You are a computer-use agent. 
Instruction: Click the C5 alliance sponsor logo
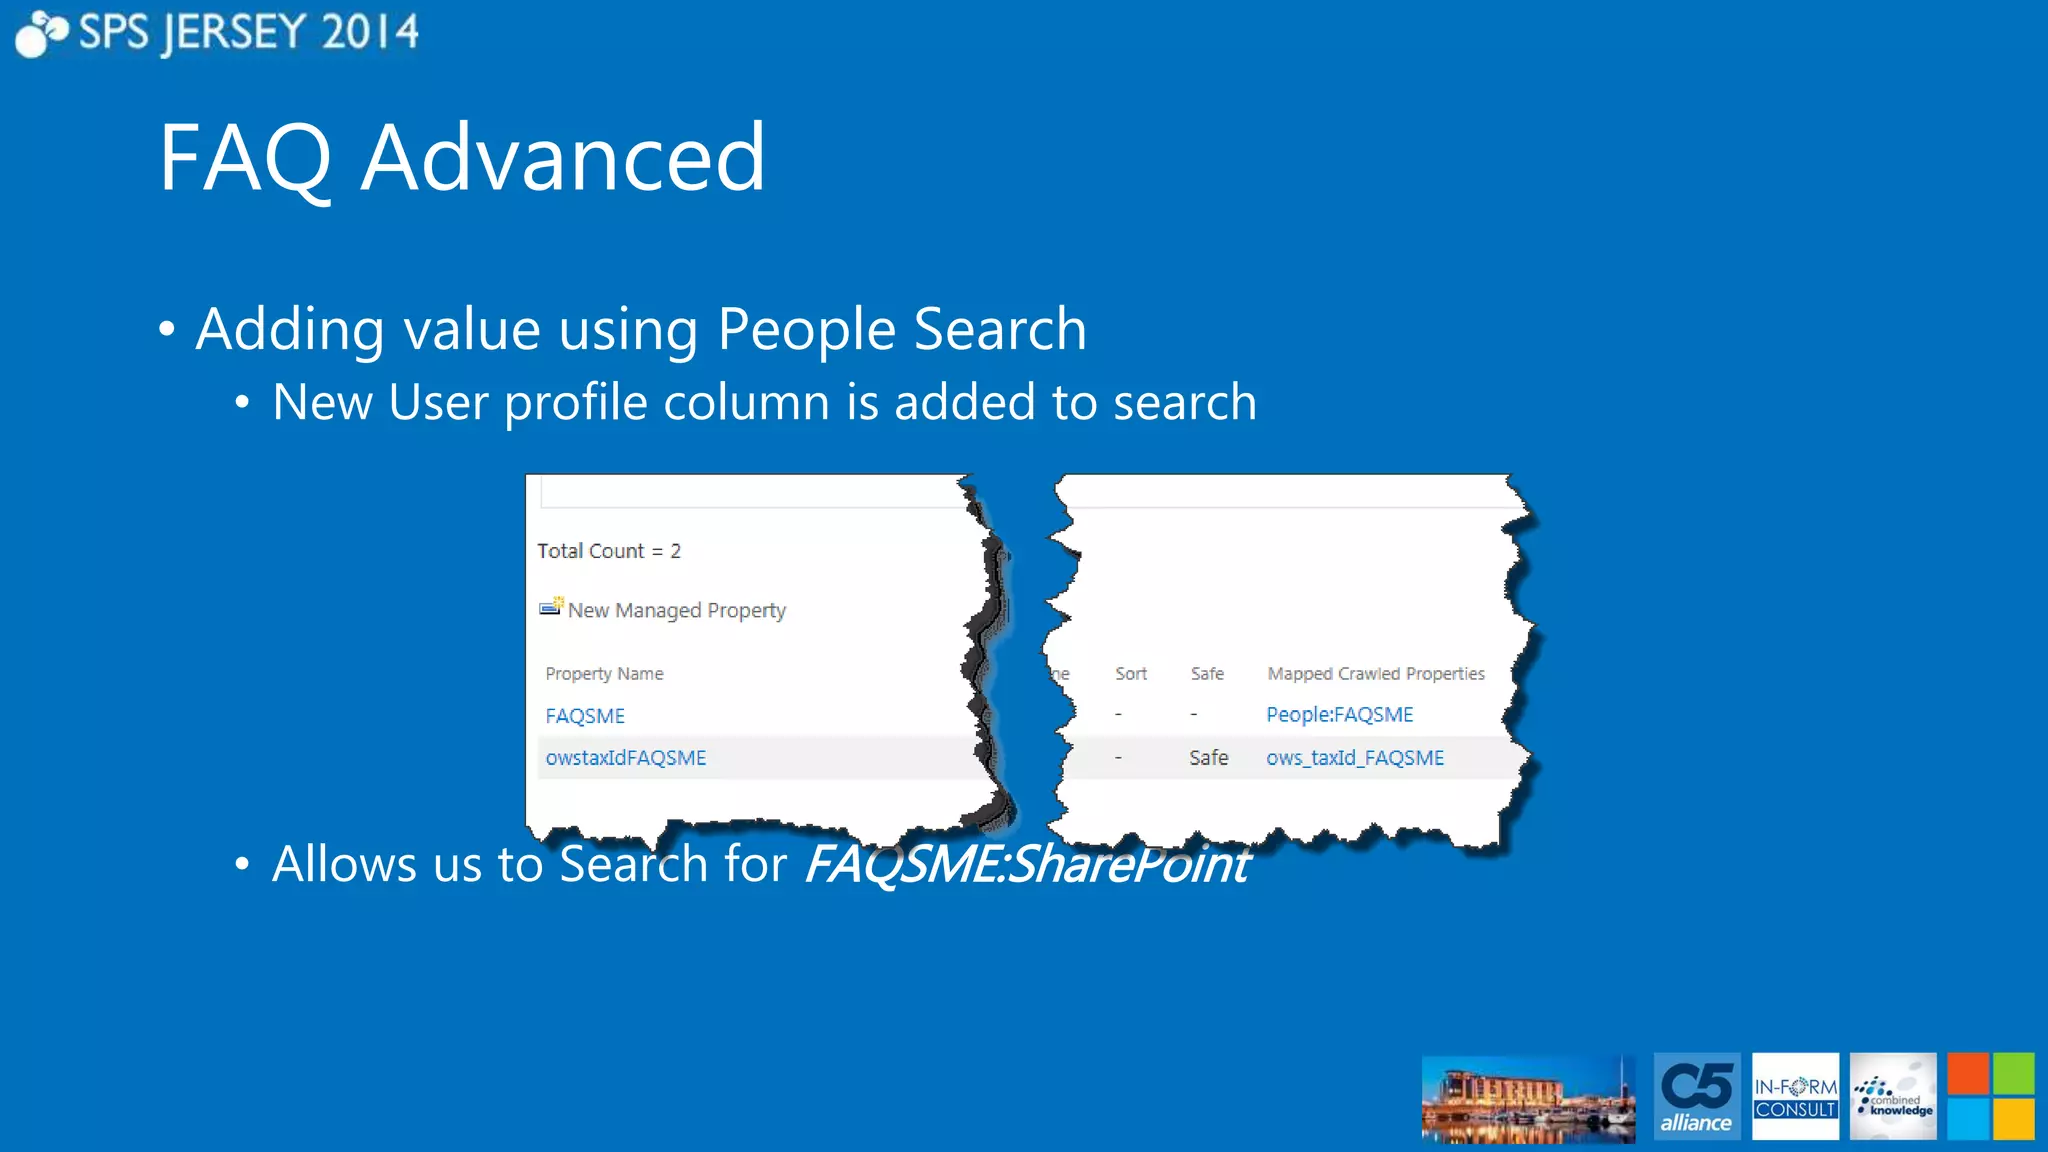click(x=1697, y=1096)
